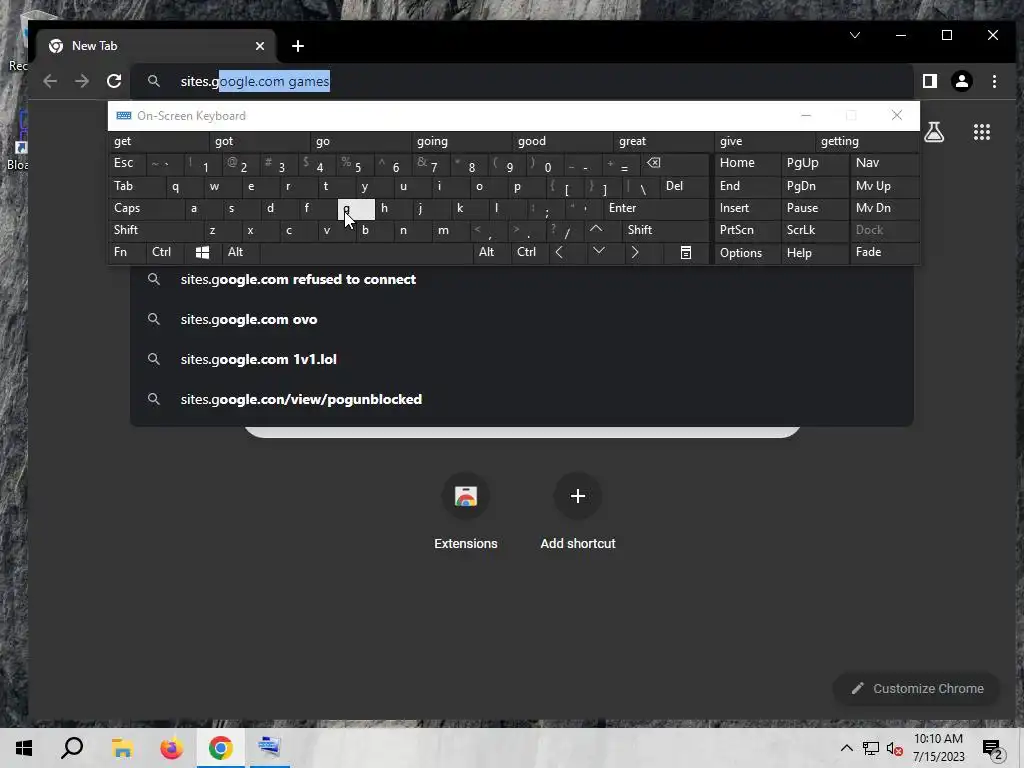Open the Chrome side panel icon
This screenshot has height=768, width=1024.
pos(929,81)
